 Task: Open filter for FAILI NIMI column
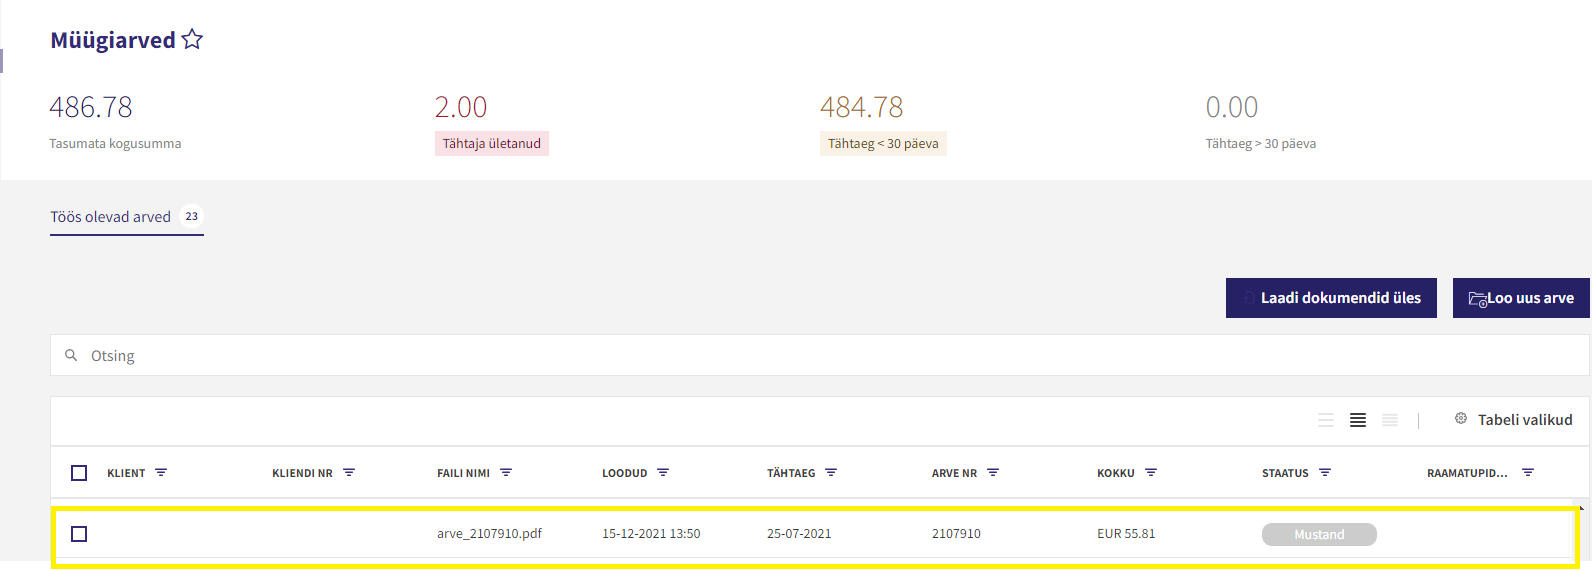[506, 472]
